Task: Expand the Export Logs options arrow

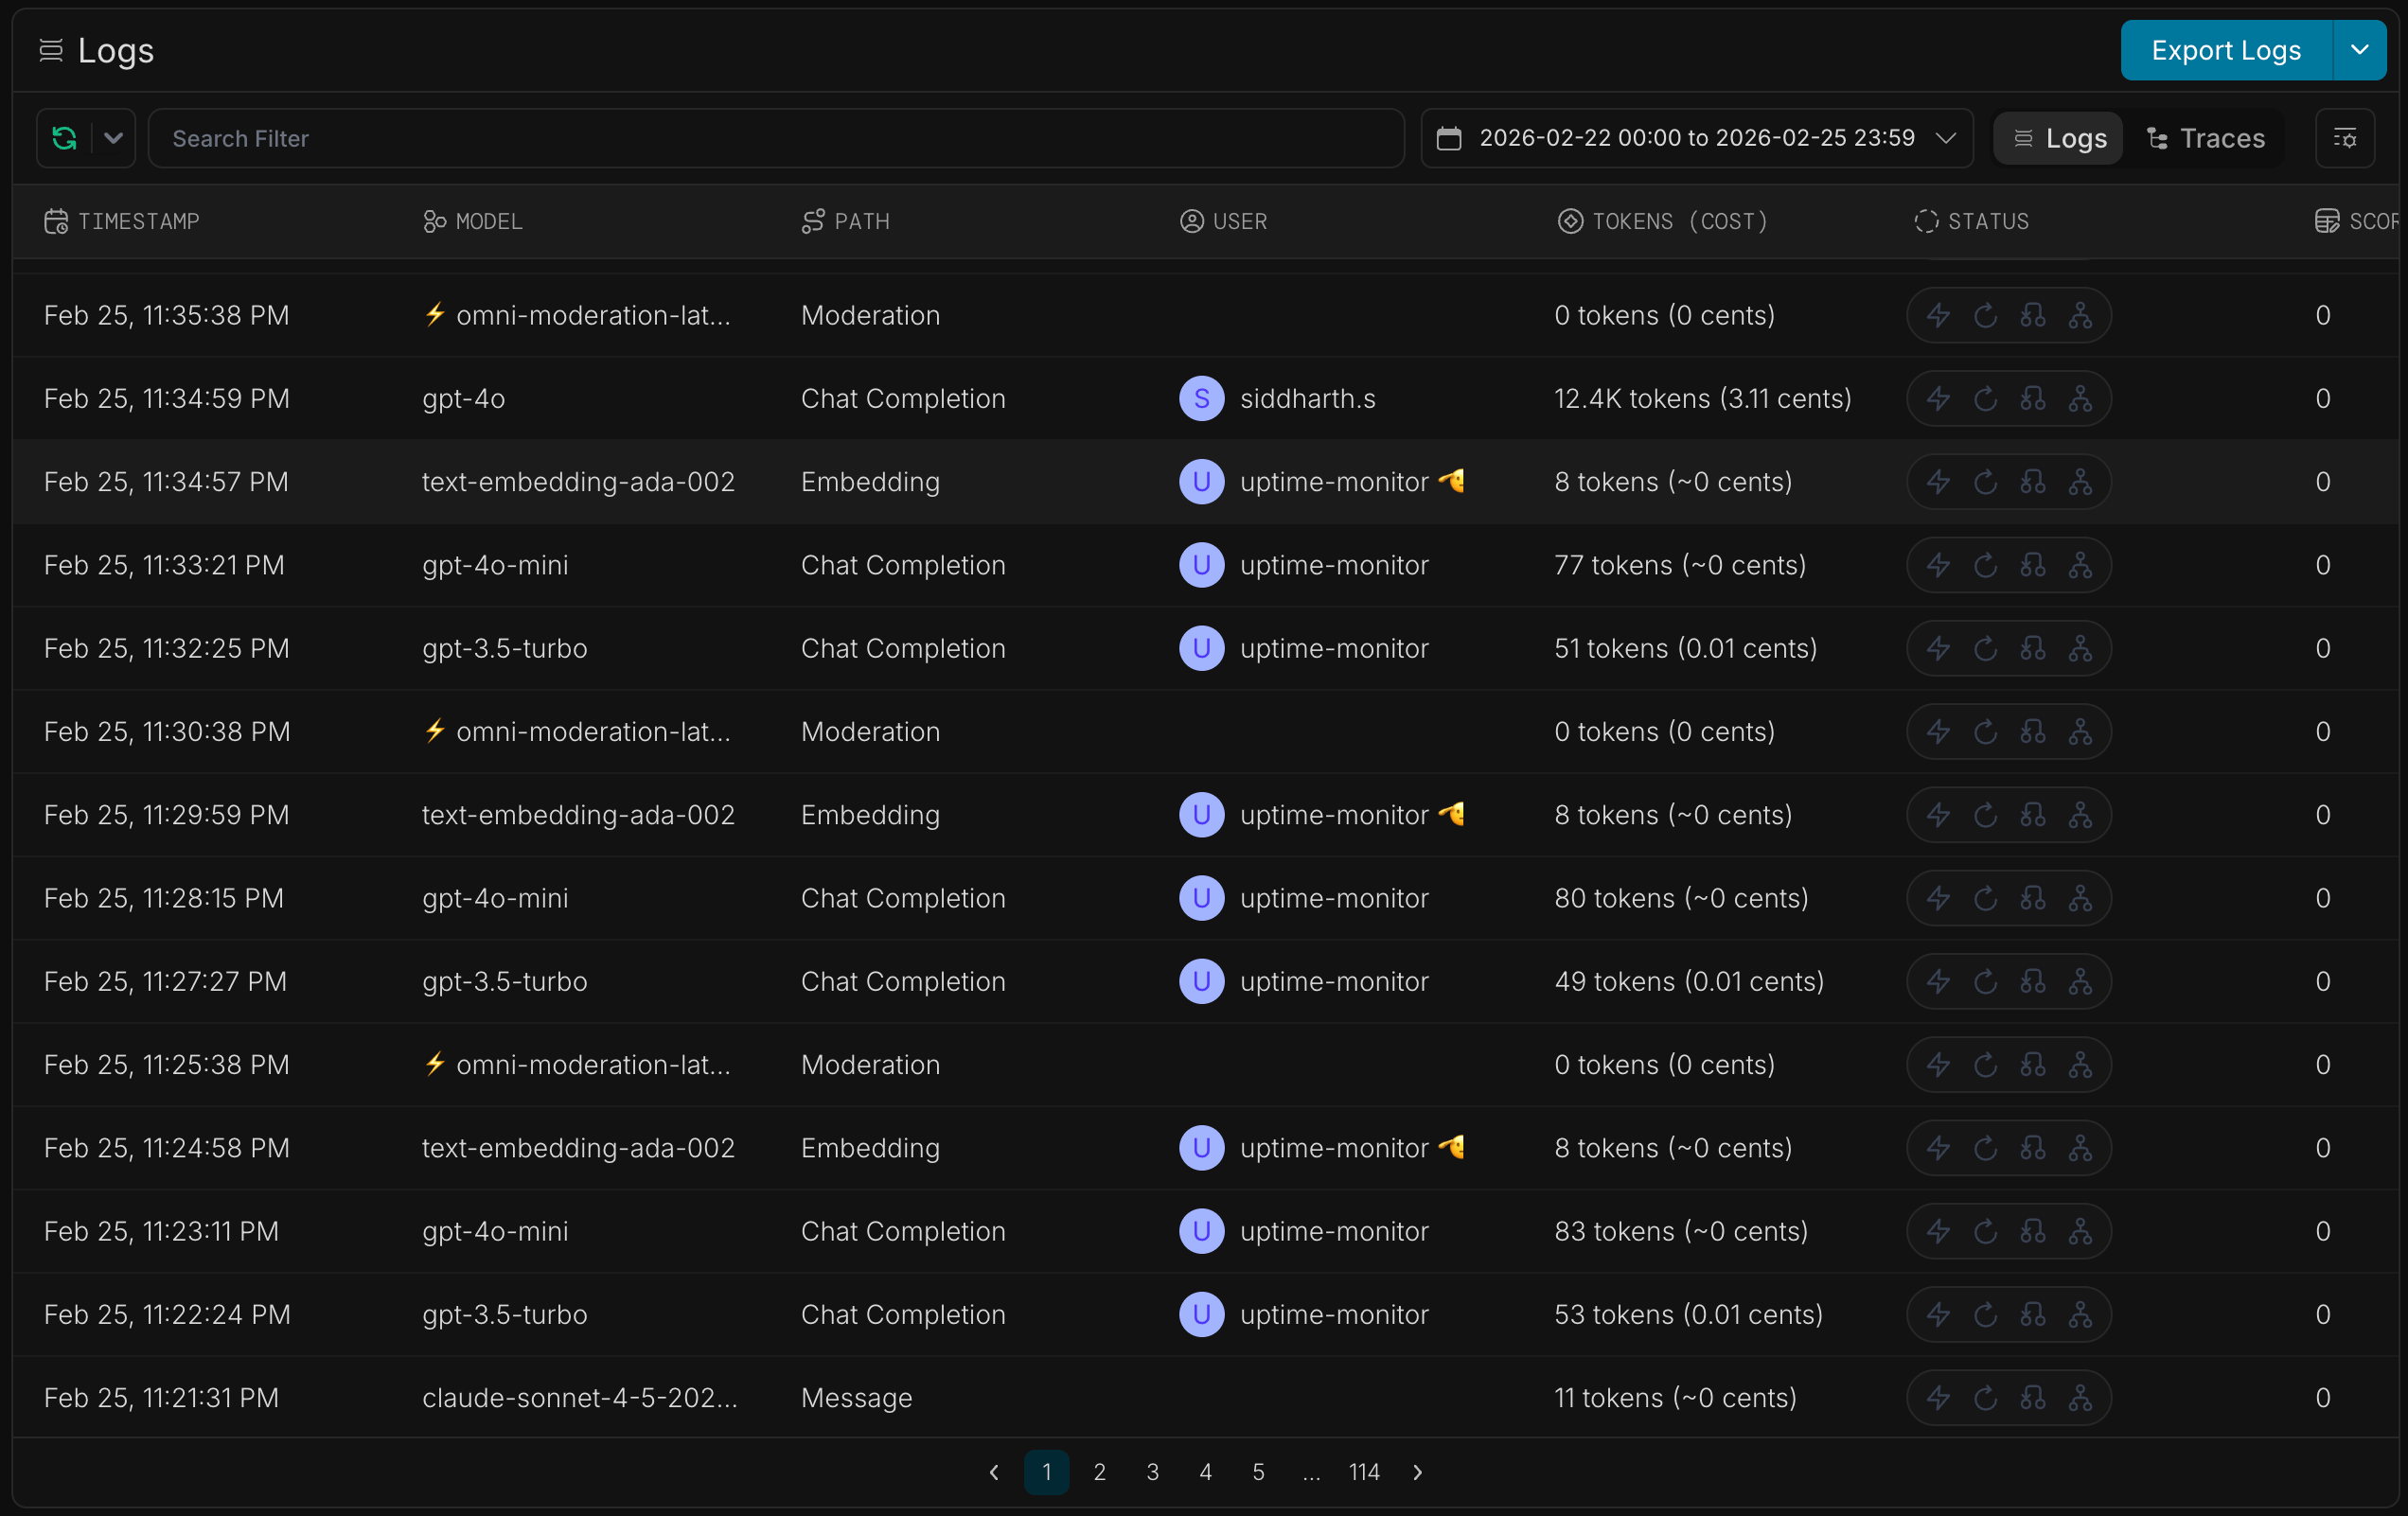Action: (2359, 50)
